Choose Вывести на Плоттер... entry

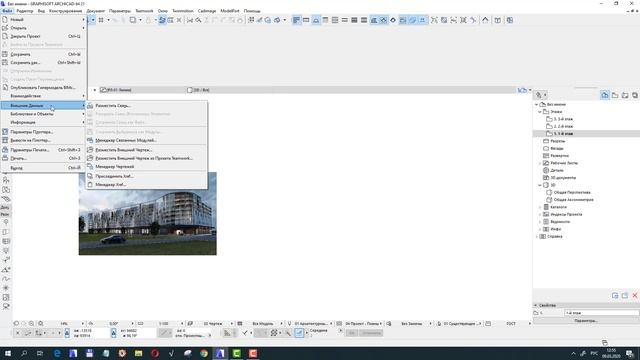pos(43,140)
